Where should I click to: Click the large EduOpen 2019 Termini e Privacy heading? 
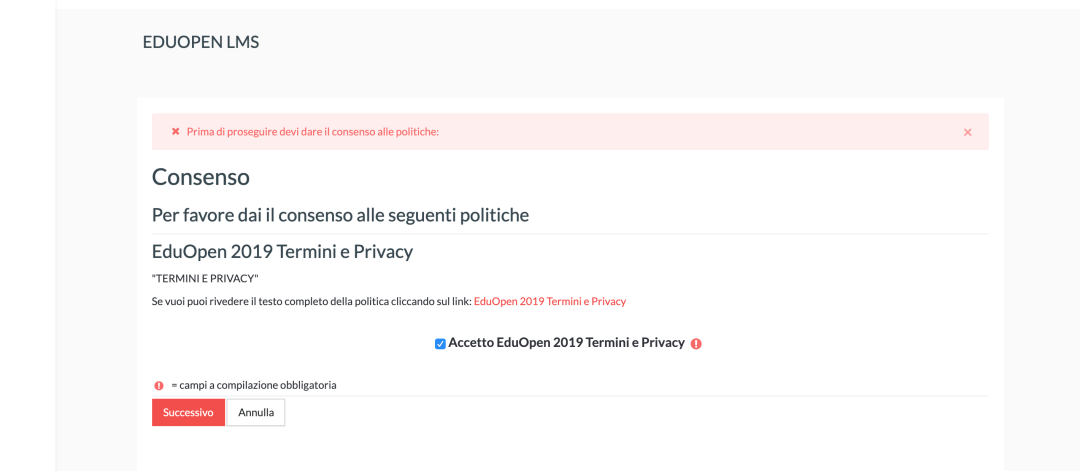pyautogui.click(x=282, y=251)
